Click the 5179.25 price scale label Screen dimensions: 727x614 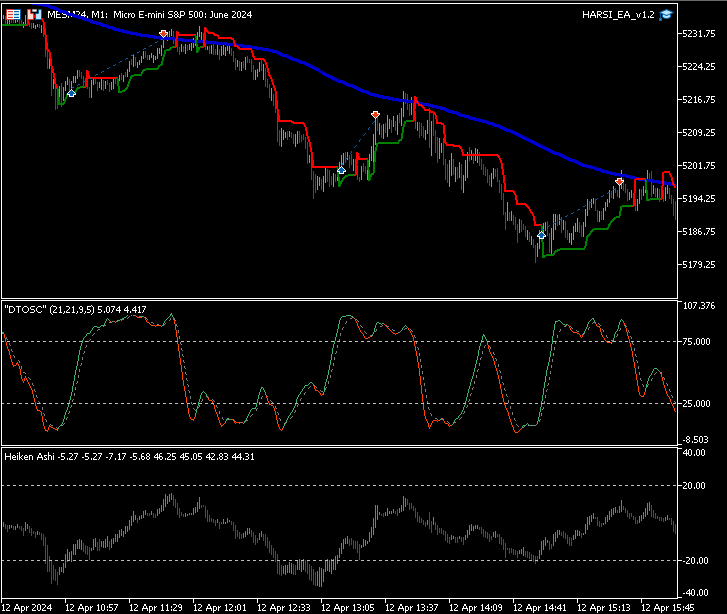pos(699,264)
